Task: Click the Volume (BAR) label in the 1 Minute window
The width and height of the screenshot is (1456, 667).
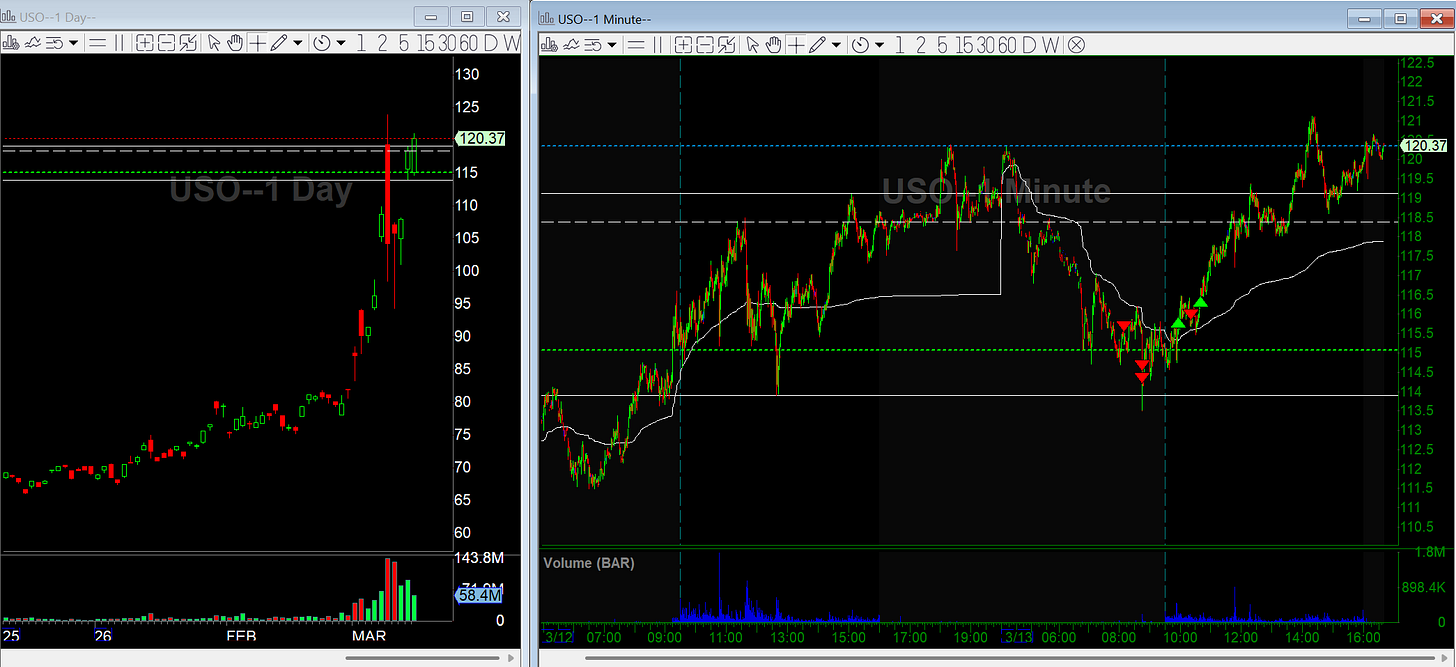Action: pyautogui.click(x=589, y=563)
